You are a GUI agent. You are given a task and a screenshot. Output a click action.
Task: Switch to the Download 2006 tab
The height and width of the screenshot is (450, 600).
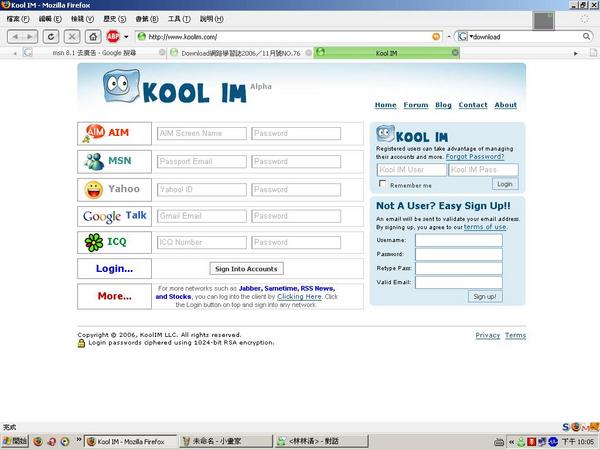240,53
